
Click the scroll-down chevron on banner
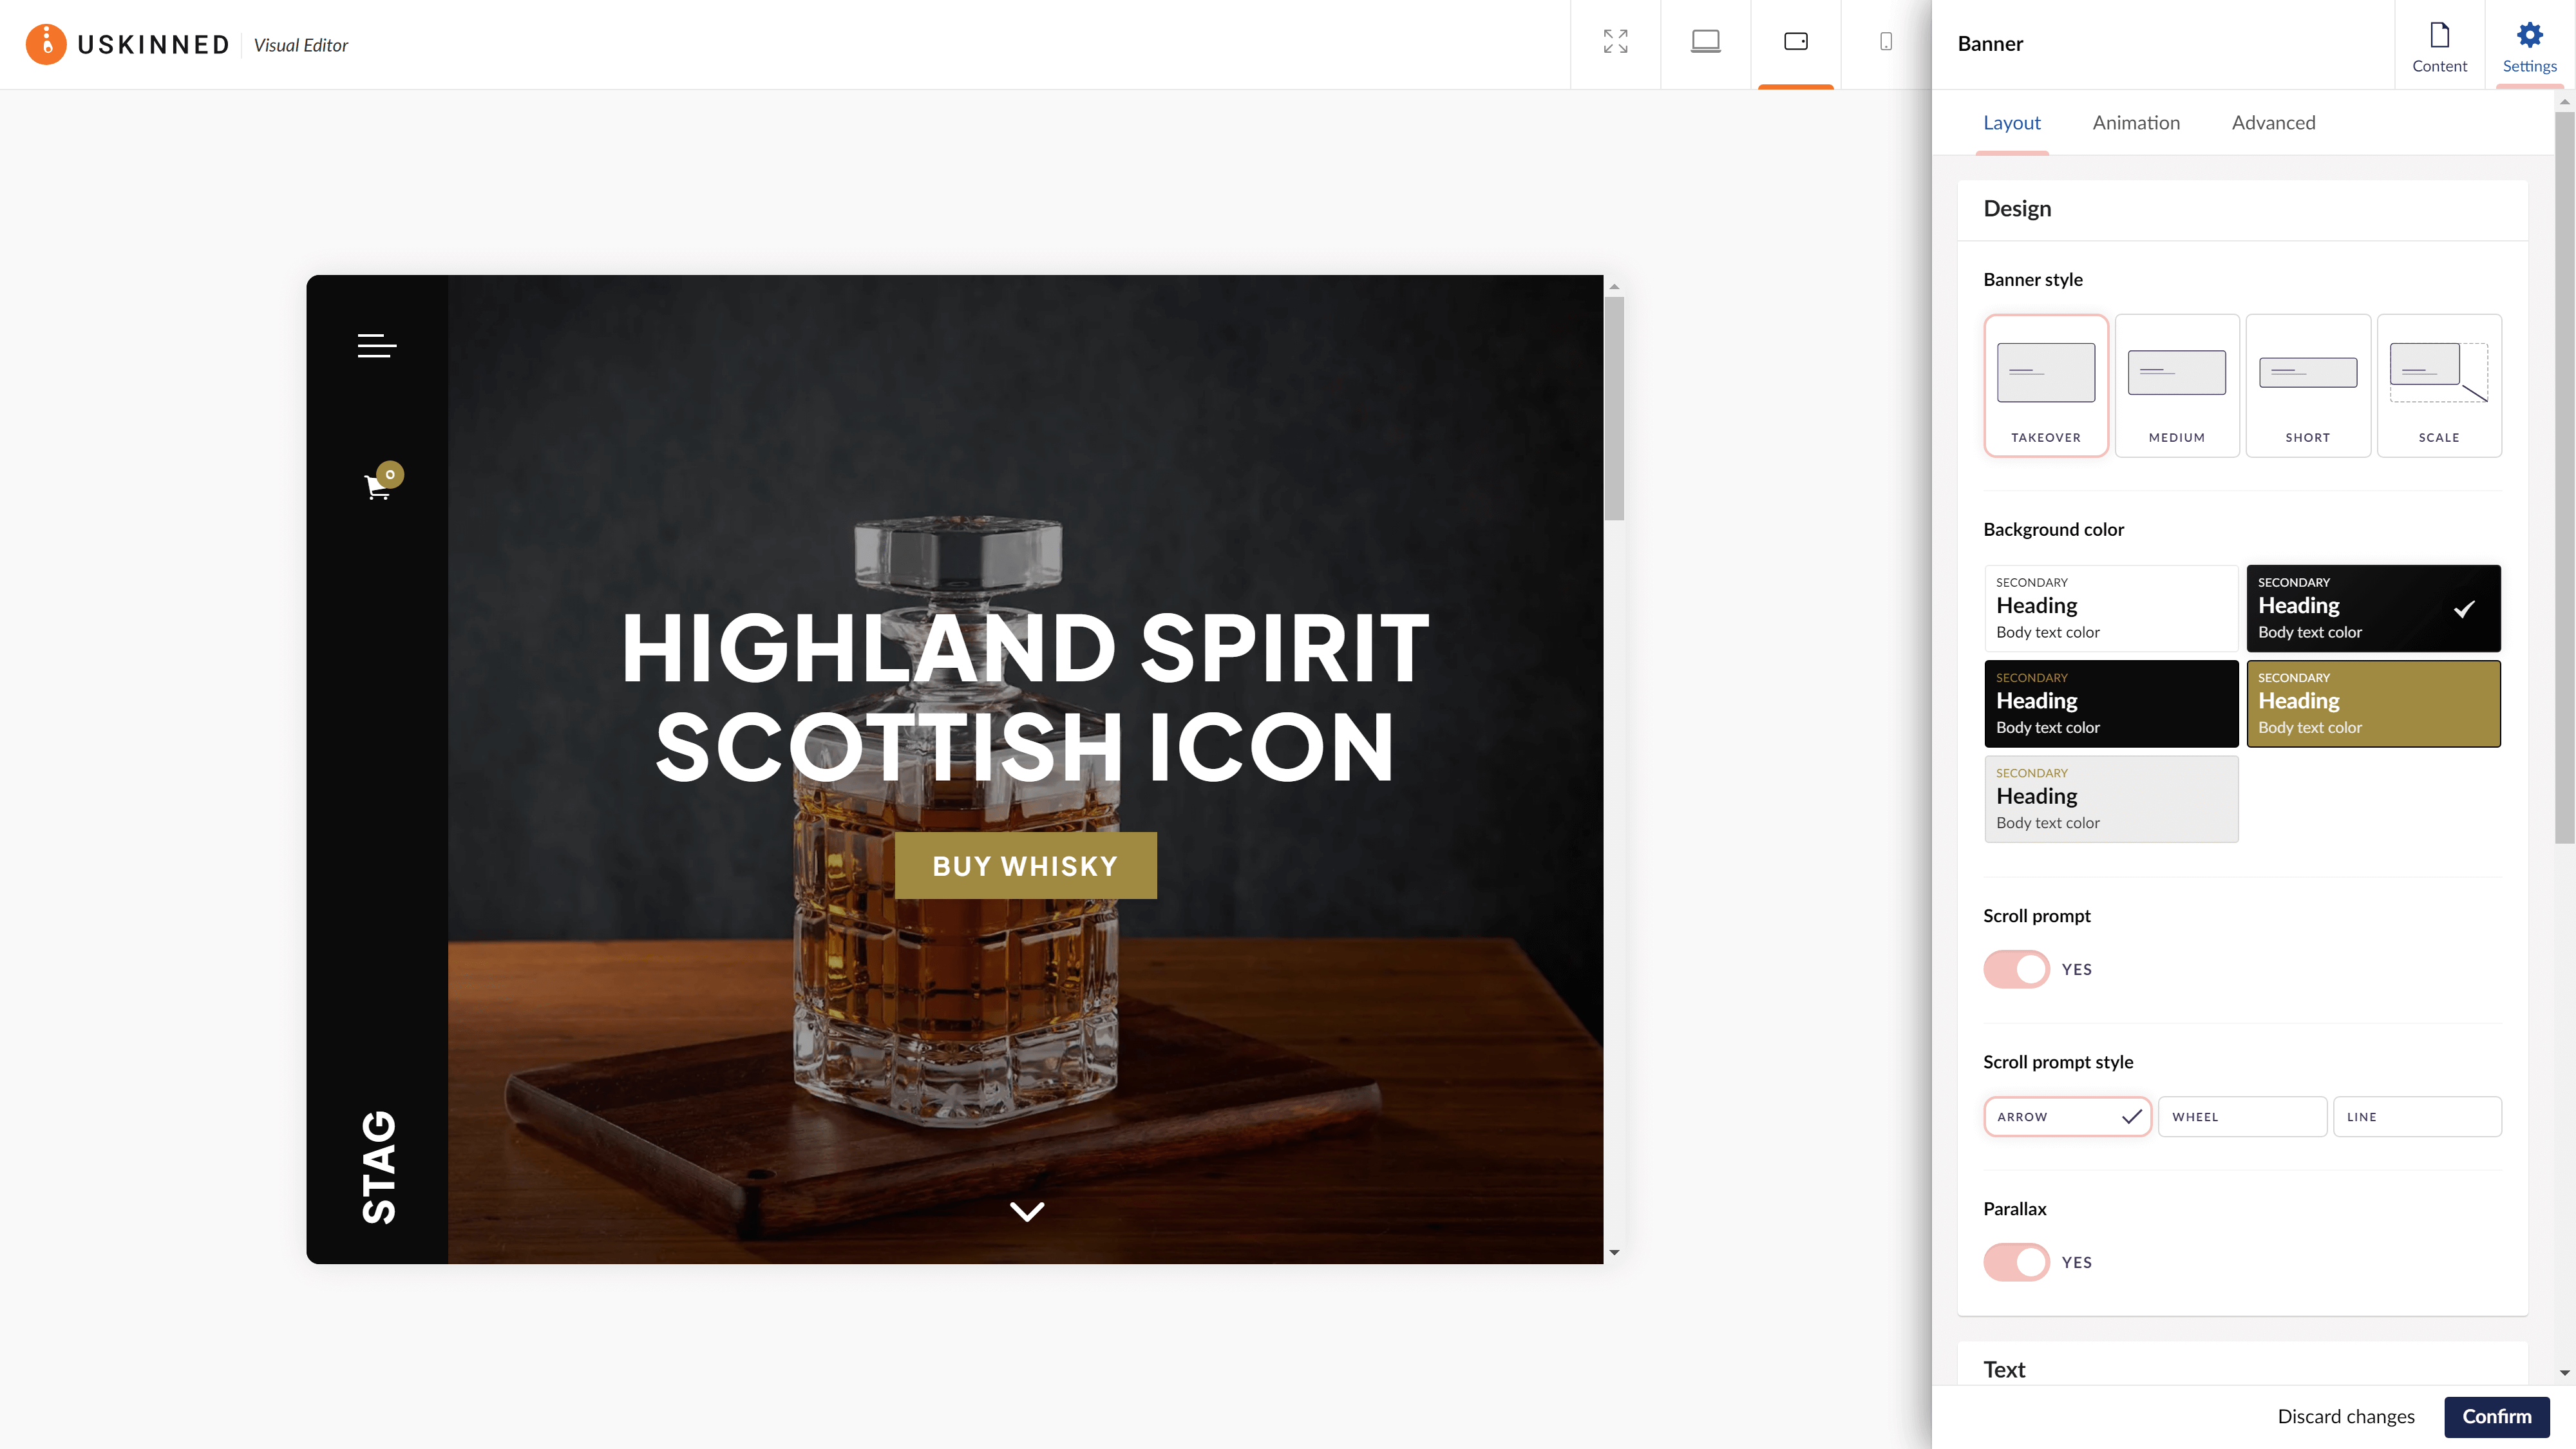(1026, 1211)
